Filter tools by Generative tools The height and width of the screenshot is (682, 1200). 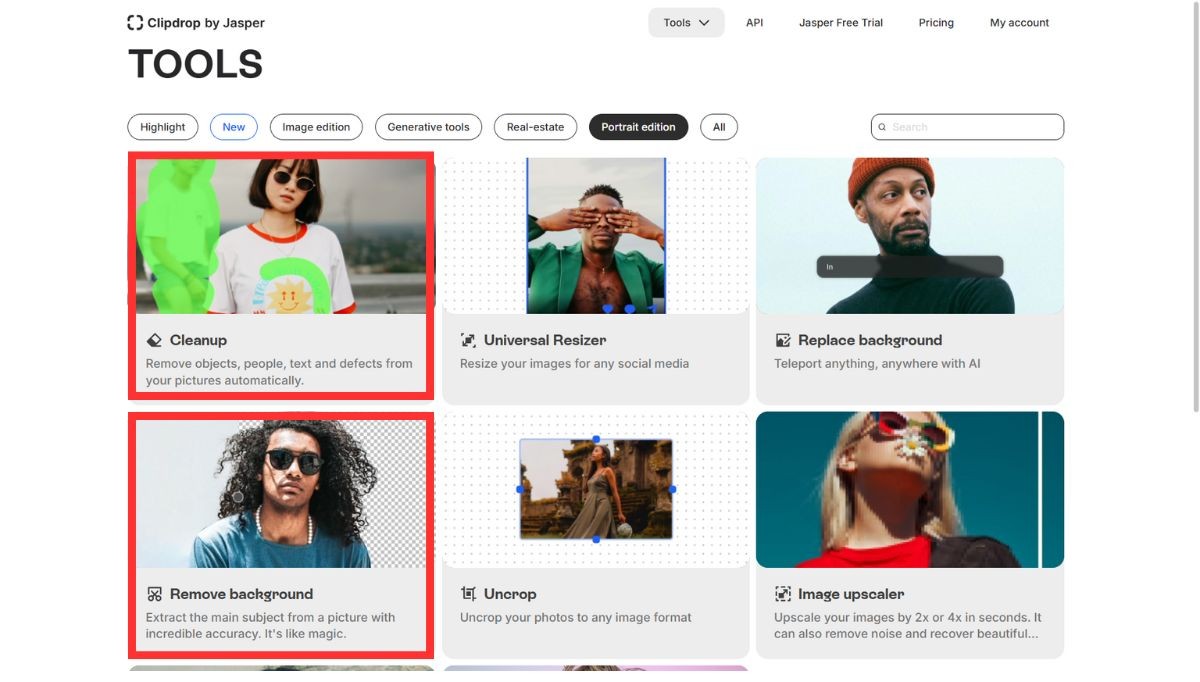(x=428, y=127)
